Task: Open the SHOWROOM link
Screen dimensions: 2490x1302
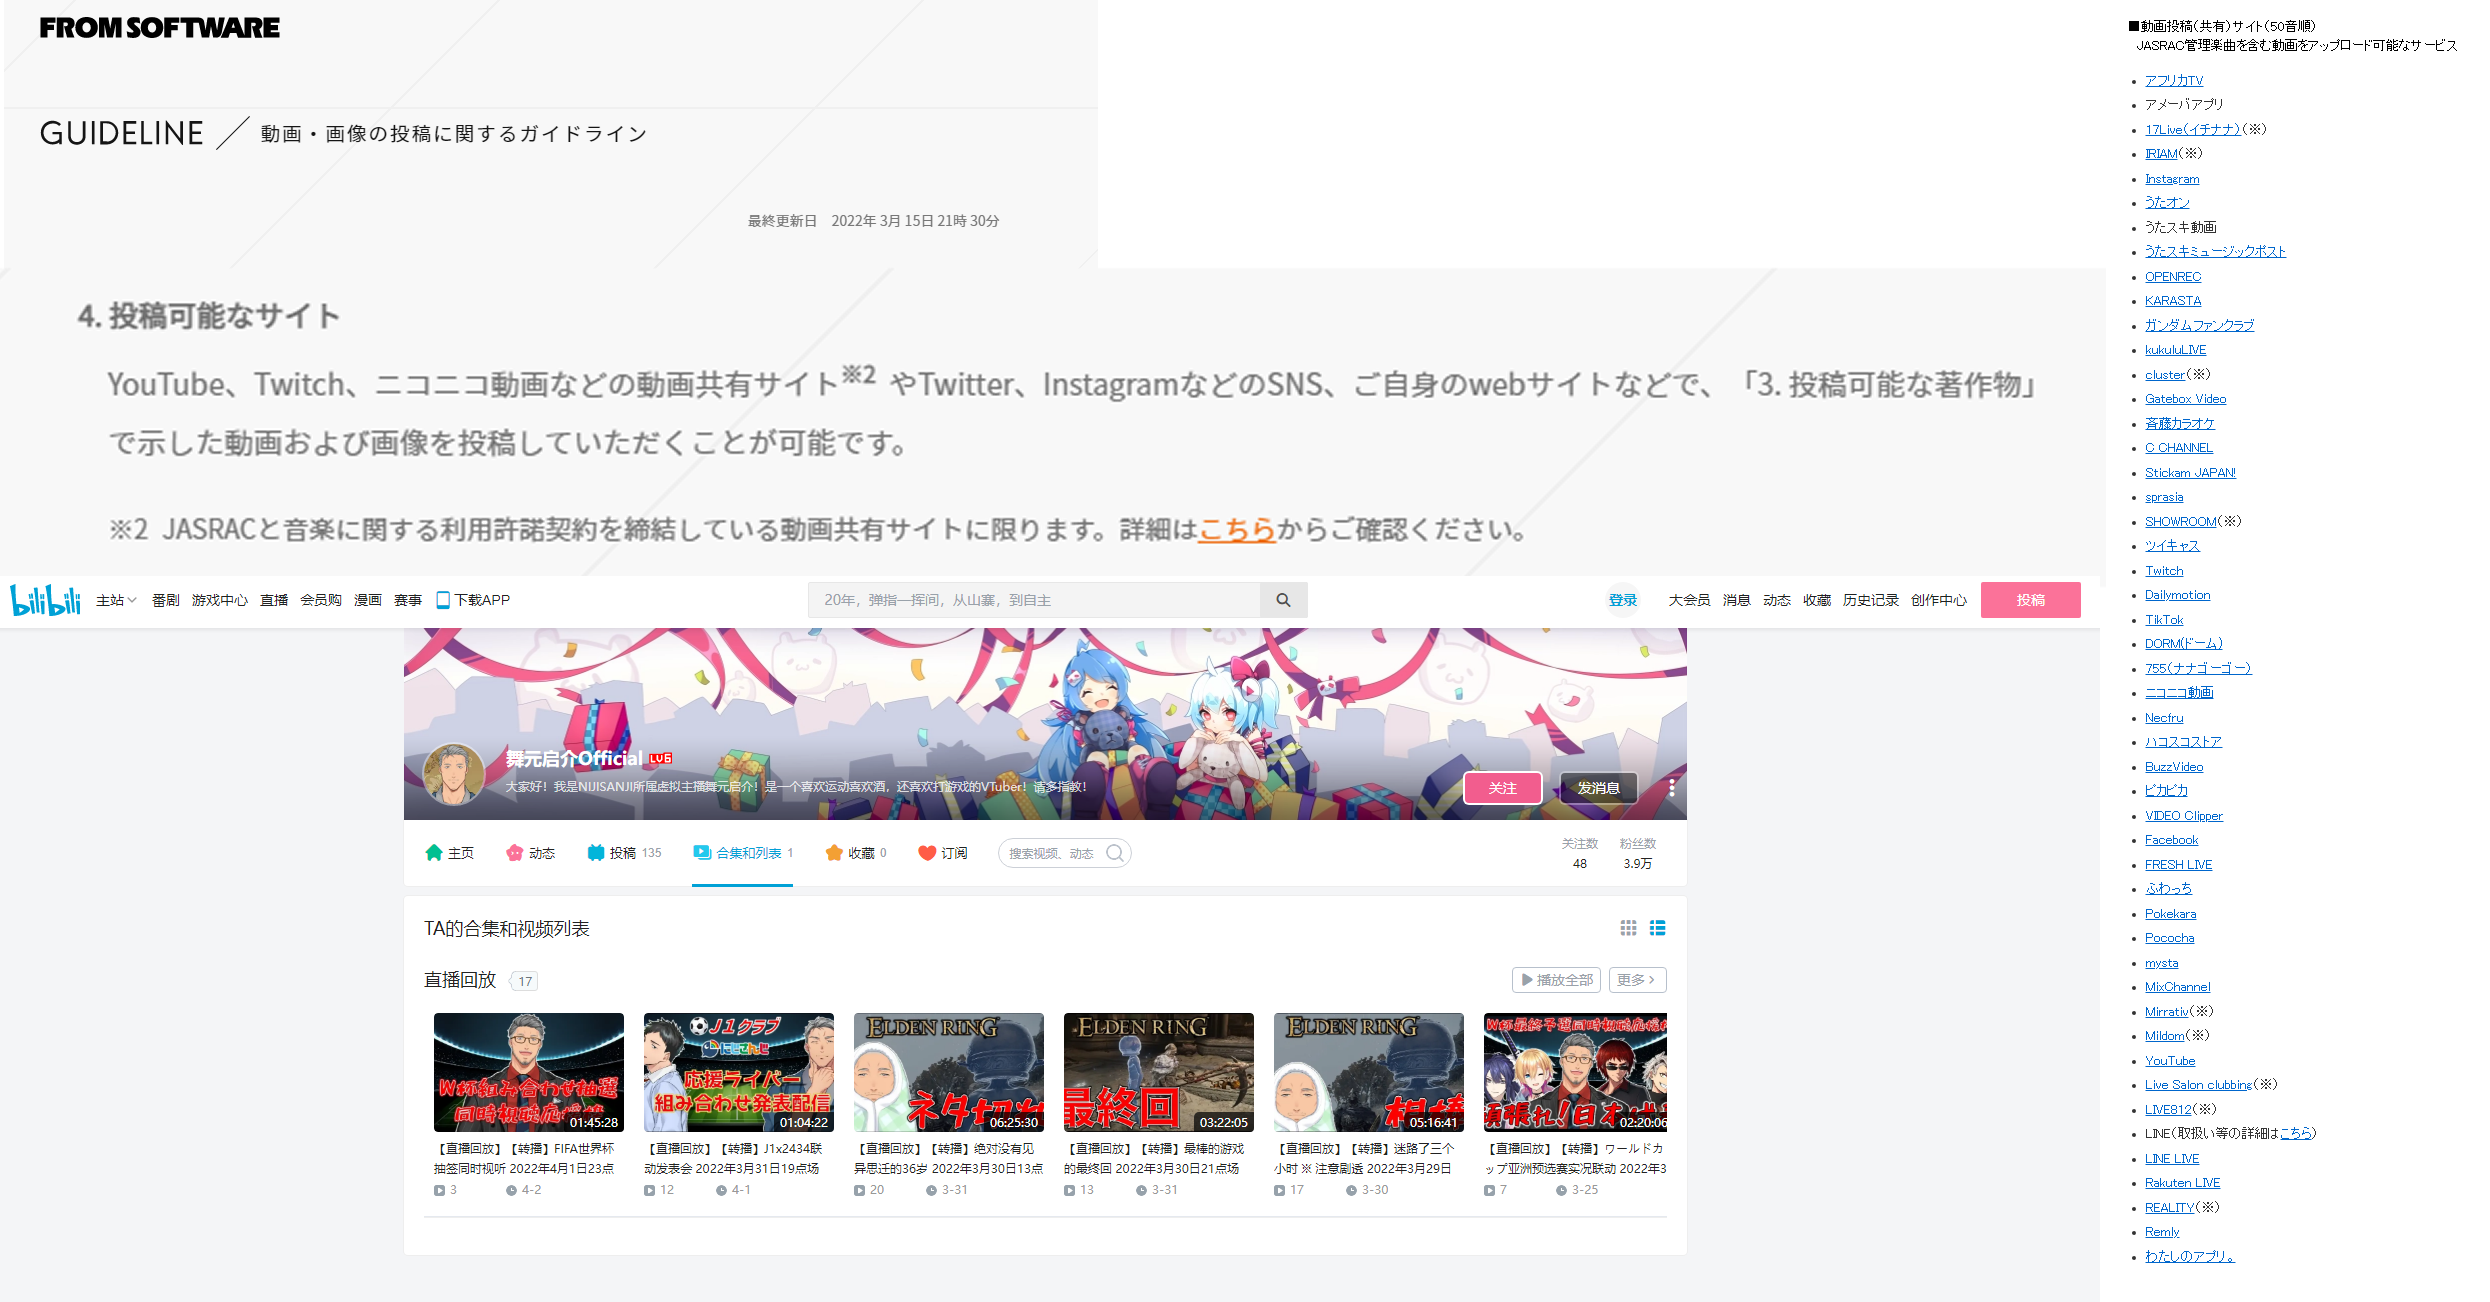Action: pos(2180,522)
